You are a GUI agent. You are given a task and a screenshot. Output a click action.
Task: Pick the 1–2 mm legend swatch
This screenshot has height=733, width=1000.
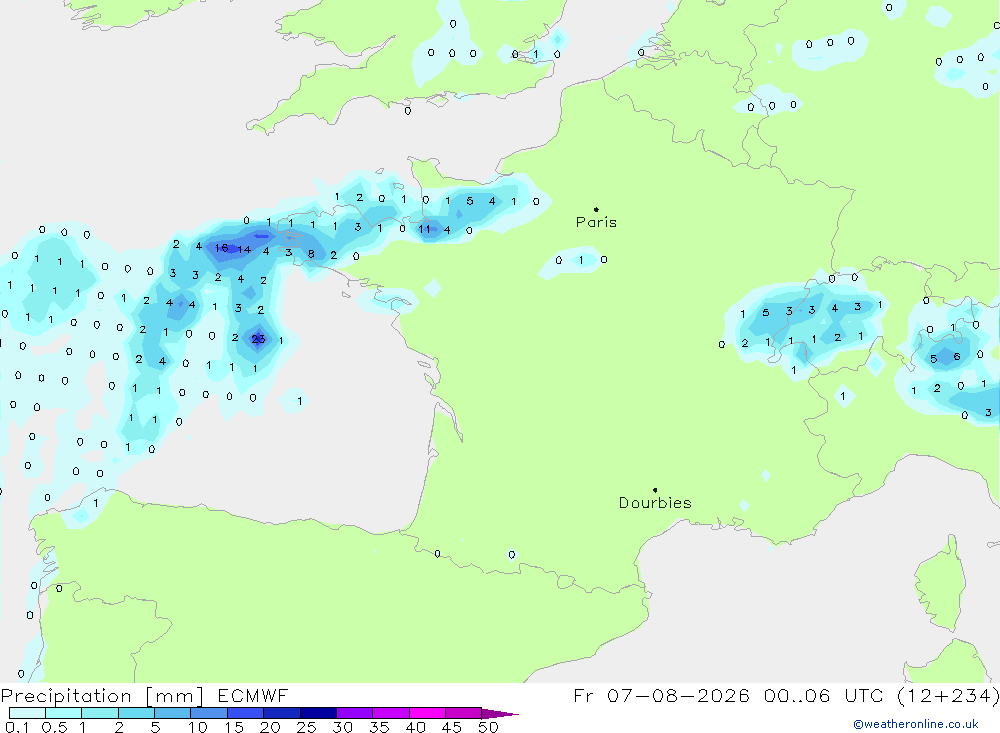(x=100, y=713)
